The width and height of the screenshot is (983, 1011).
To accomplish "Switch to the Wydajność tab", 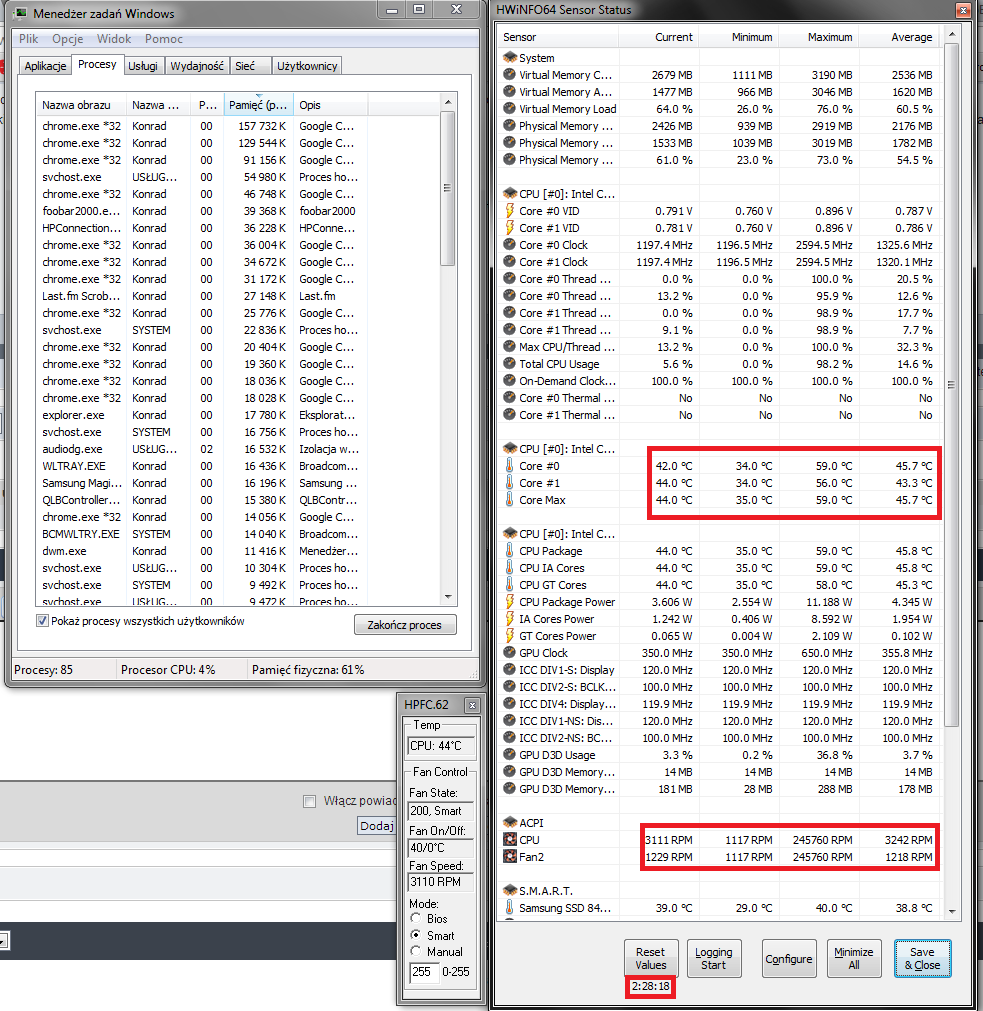I will click(197, 66).
